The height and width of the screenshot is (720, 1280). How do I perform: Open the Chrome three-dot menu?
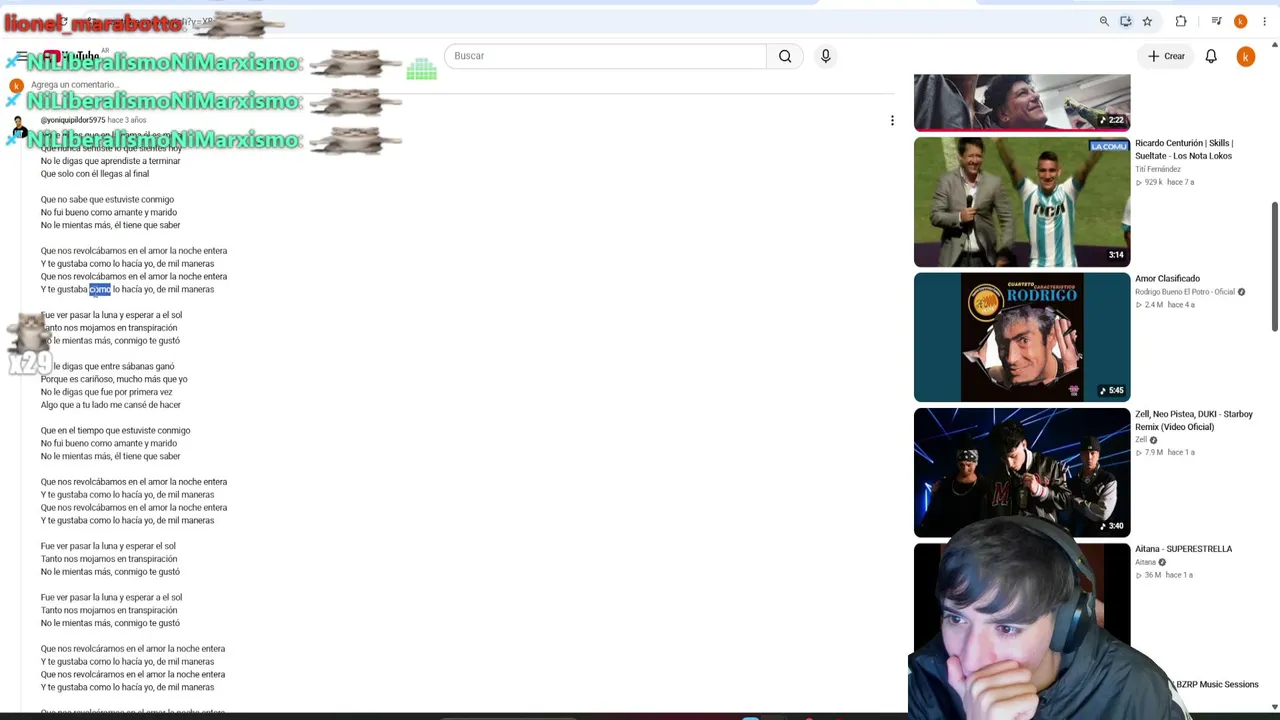pyautogui.click(x=1264, y=21)
